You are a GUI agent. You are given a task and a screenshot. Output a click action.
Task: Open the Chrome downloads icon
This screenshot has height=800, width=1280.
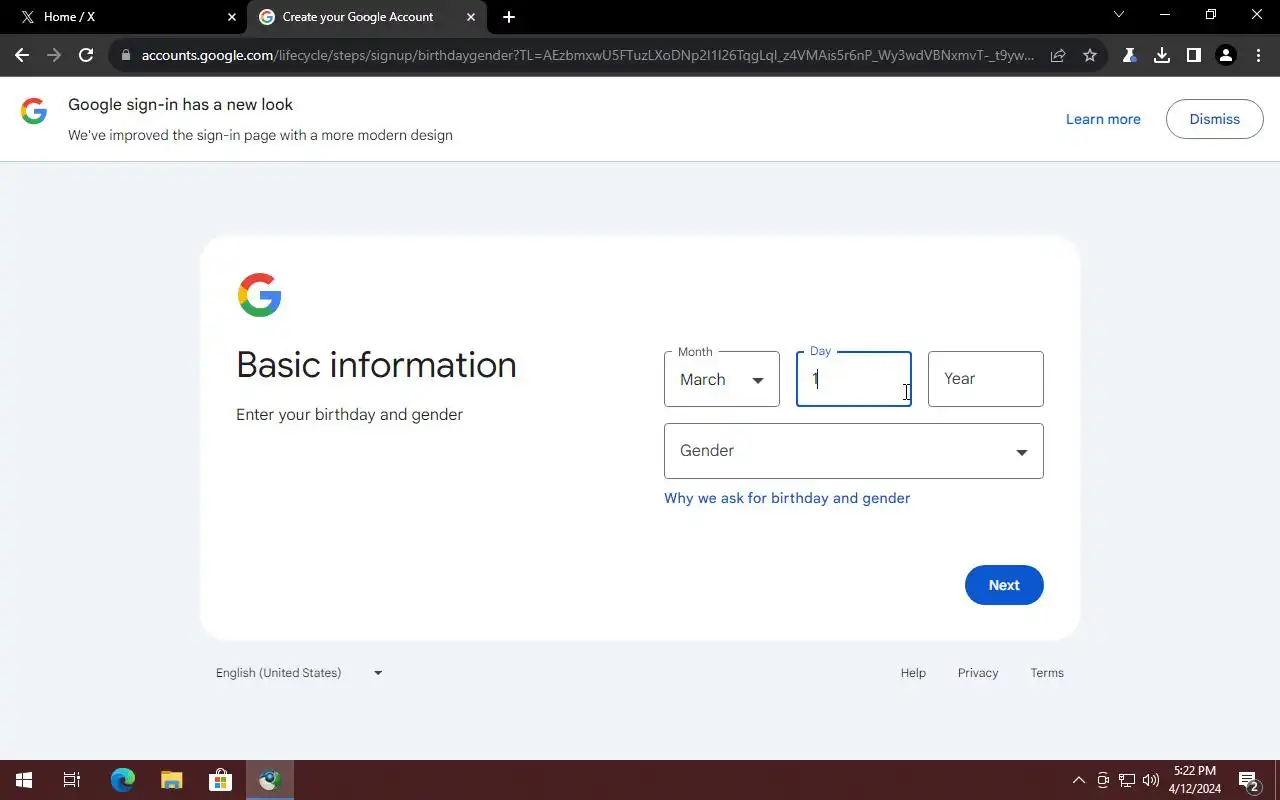tap(1162, 56)
